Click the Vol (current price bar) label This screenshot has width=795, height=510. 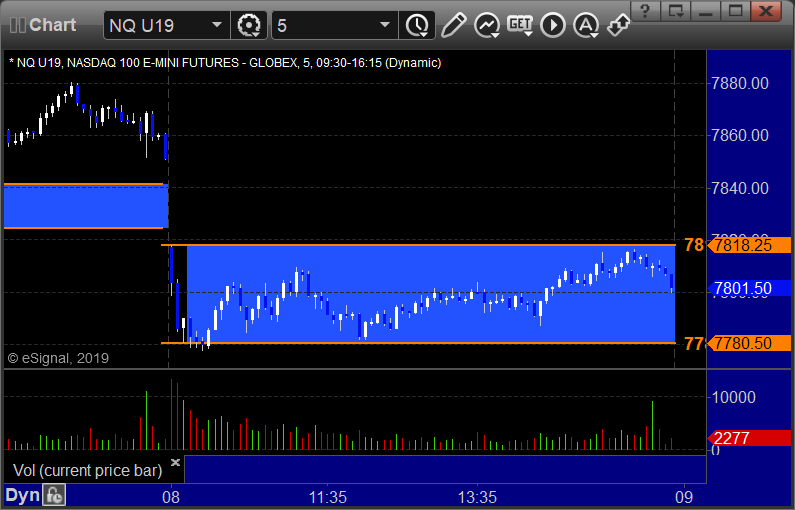[87, 470]
